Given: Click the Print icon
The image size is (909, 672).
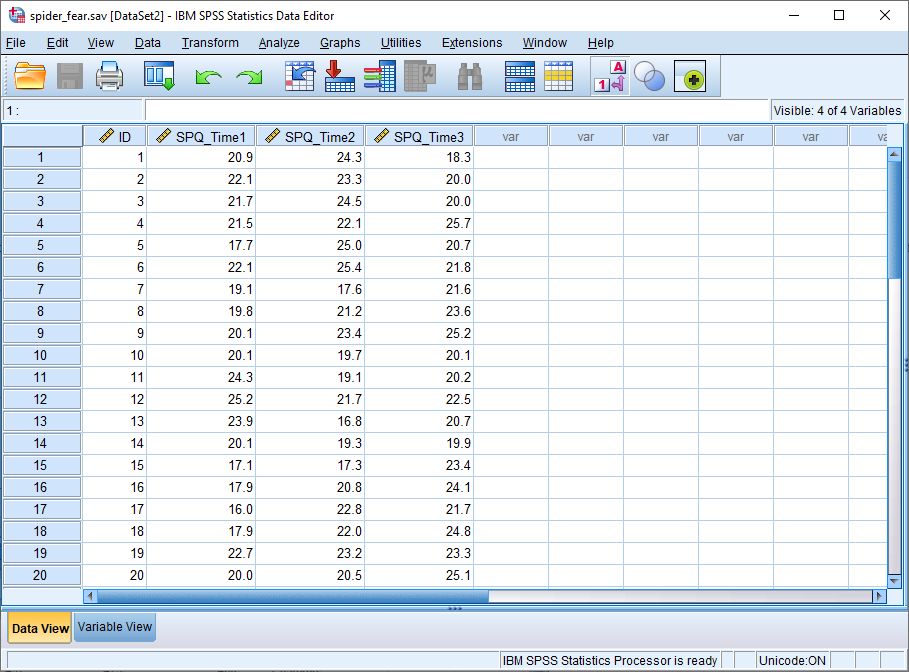Looking at the screenshot, I should point(109,75).
